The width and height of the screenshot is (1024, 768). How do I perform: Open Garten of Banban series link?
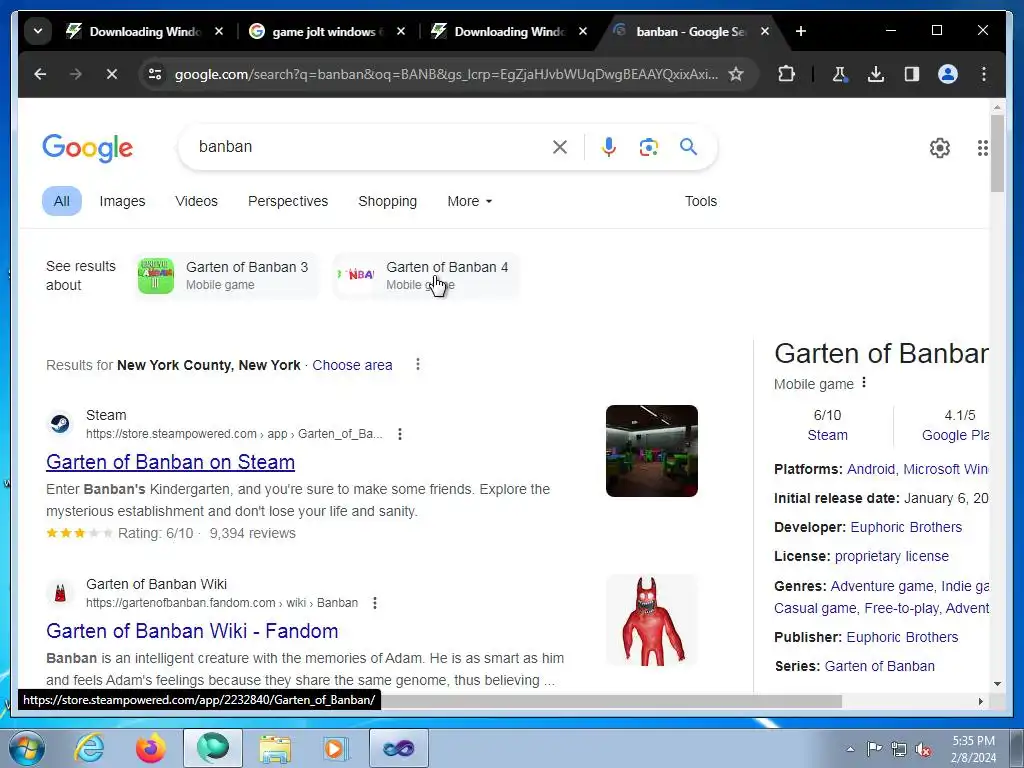pos(879,666)
